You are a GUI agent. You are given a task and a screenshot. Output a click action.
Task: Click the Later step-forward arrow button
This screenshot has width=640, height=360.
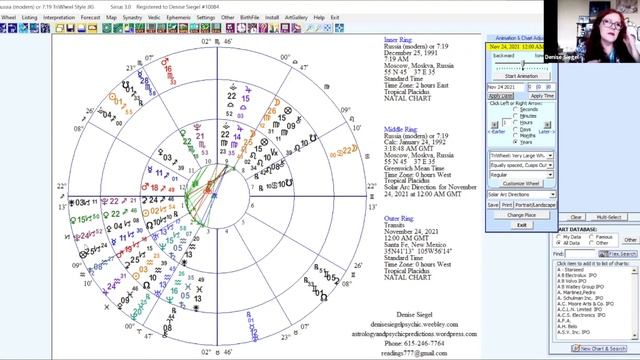point(547,125)
